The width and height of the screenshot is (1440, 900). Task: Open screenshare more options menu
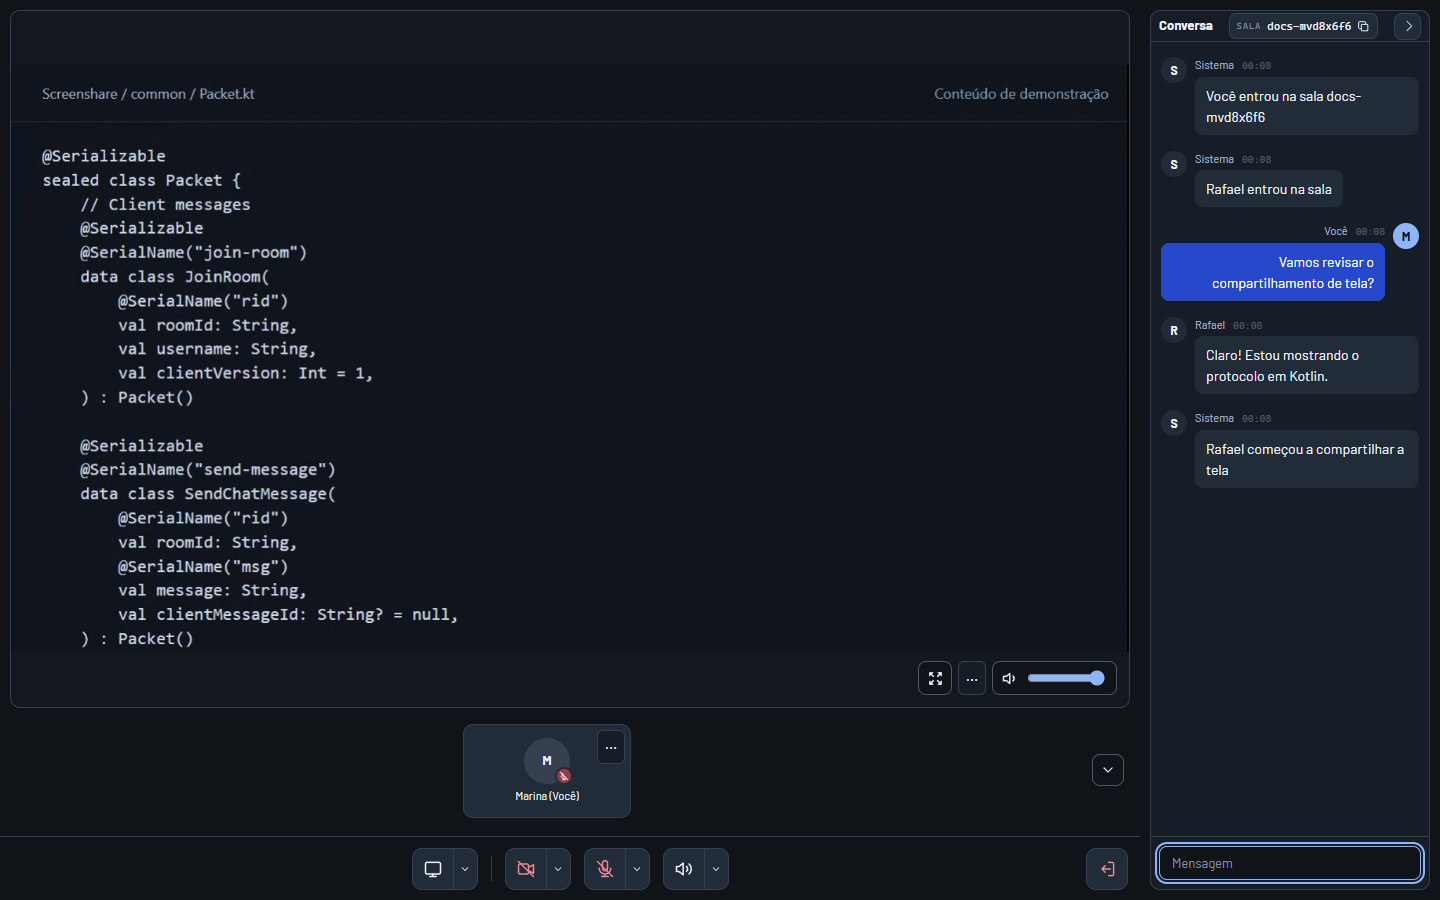972,678
